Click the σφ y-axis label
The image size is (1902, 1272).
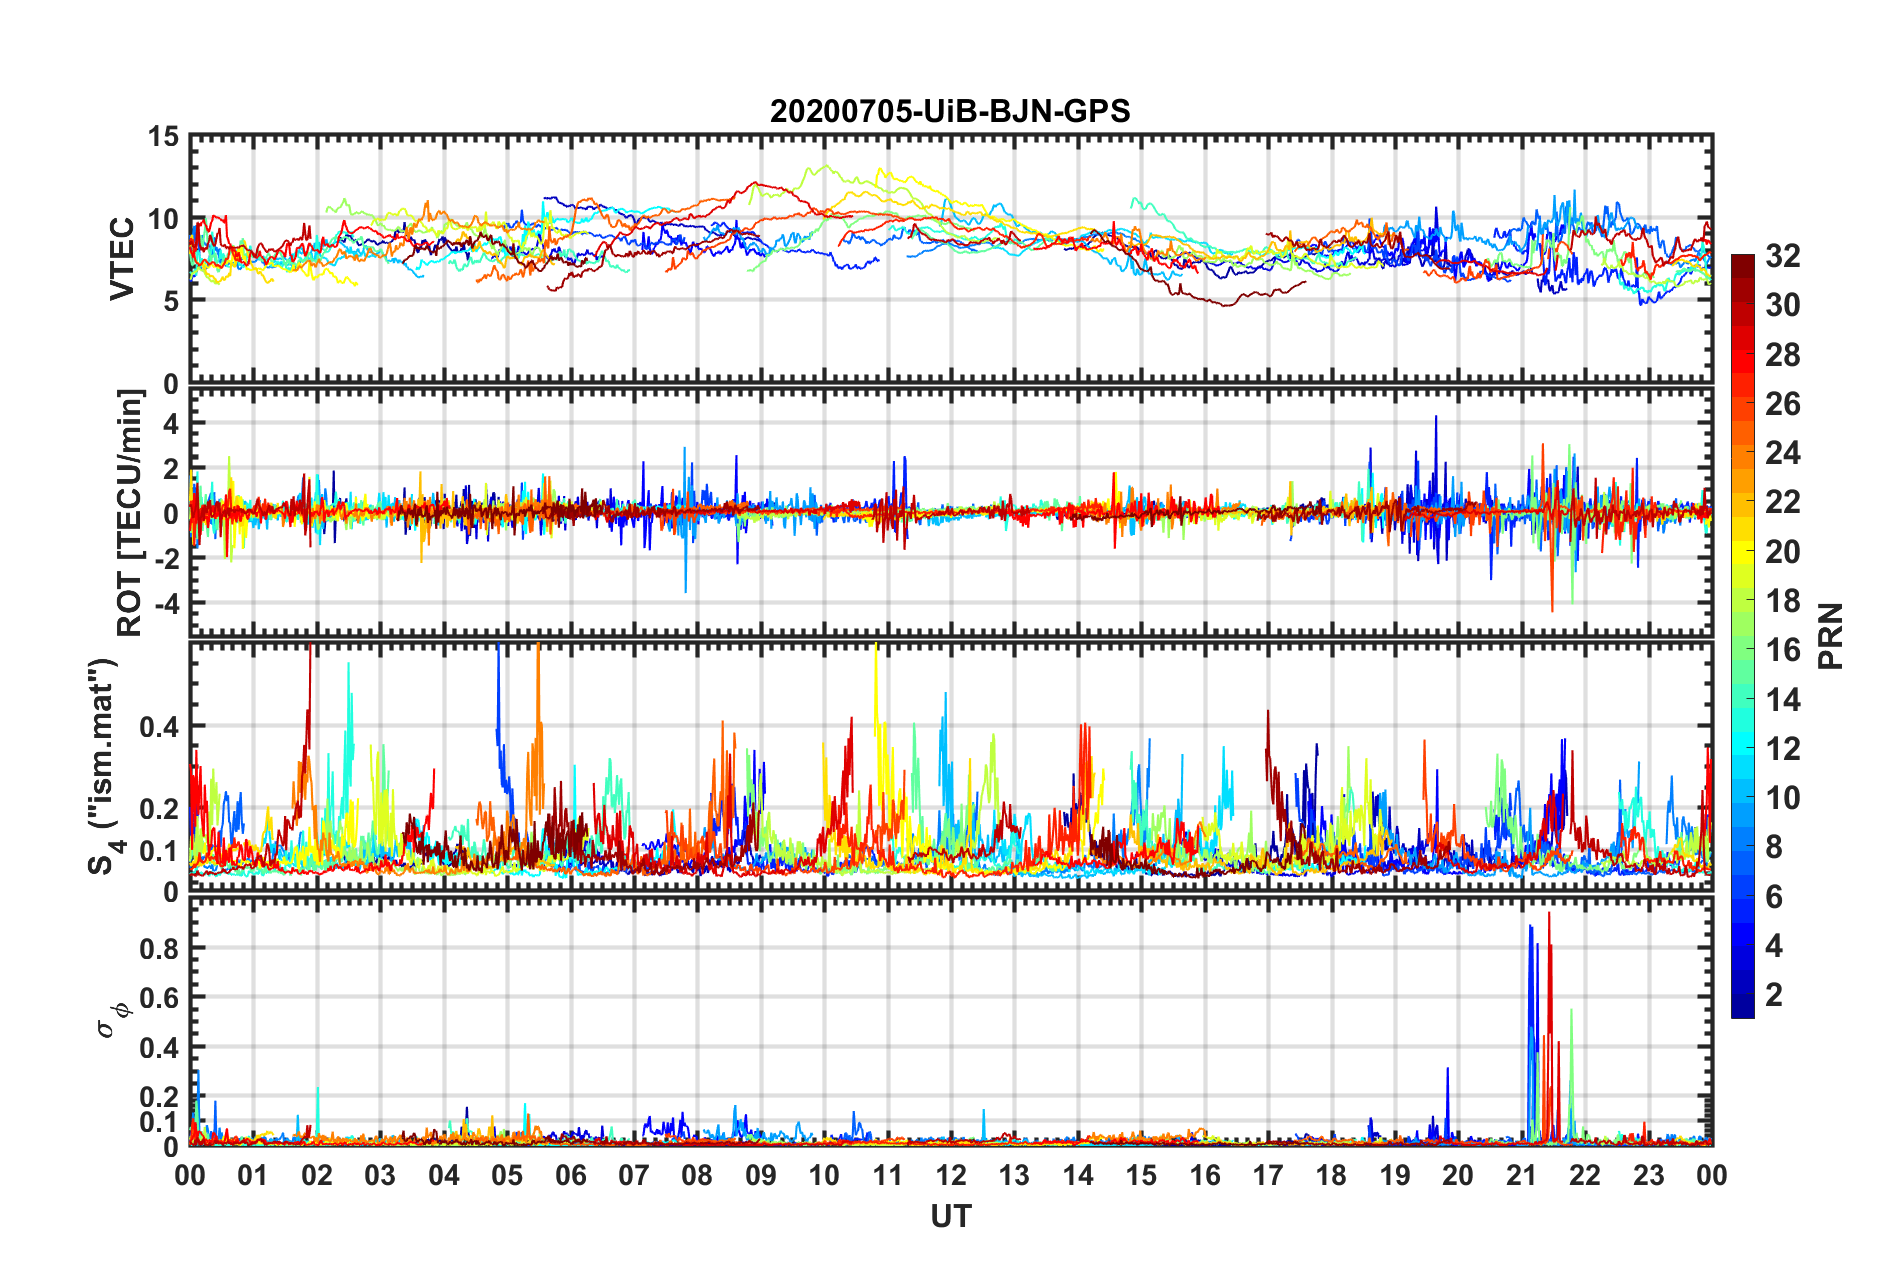click(x=112, y=1020)
